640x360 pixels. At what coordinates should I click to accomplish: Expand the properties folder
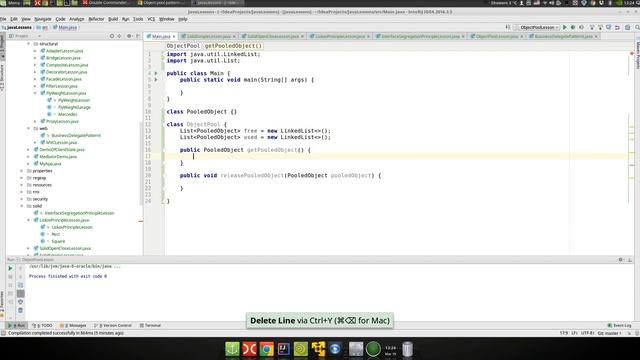tap(22, 171)
